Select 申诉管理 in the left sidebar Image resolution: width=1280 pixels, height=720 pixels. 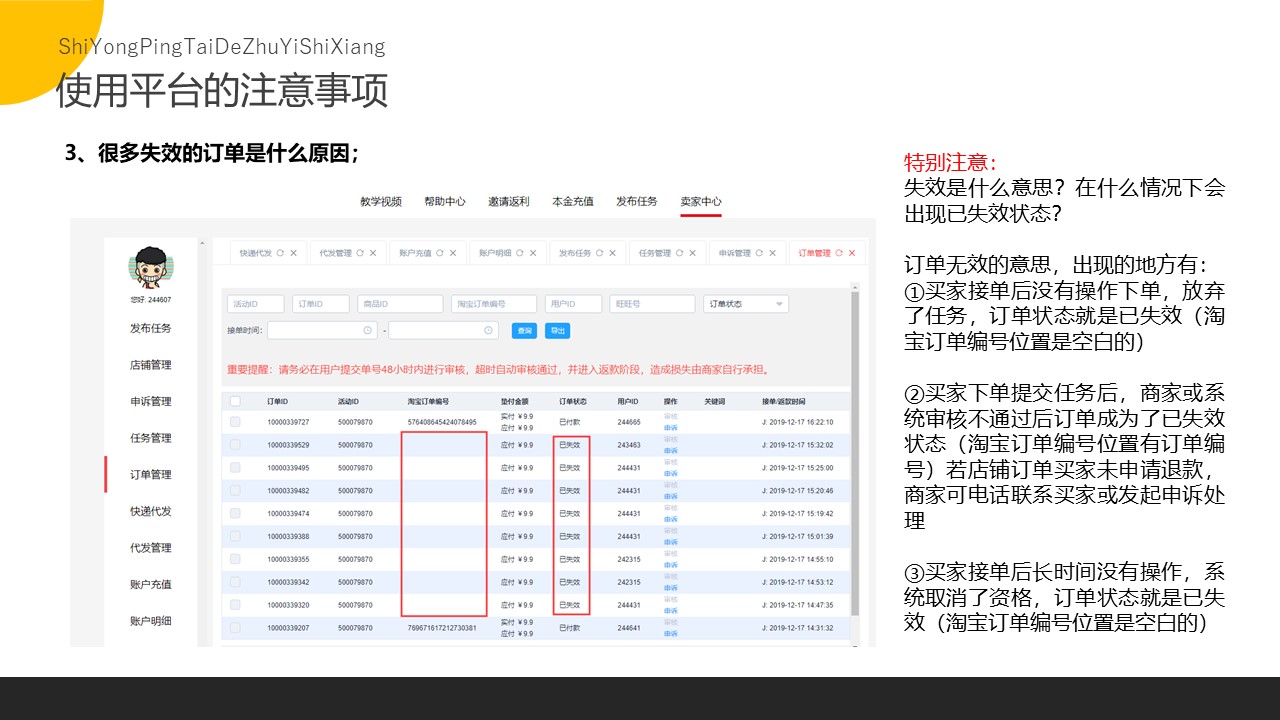151,402
